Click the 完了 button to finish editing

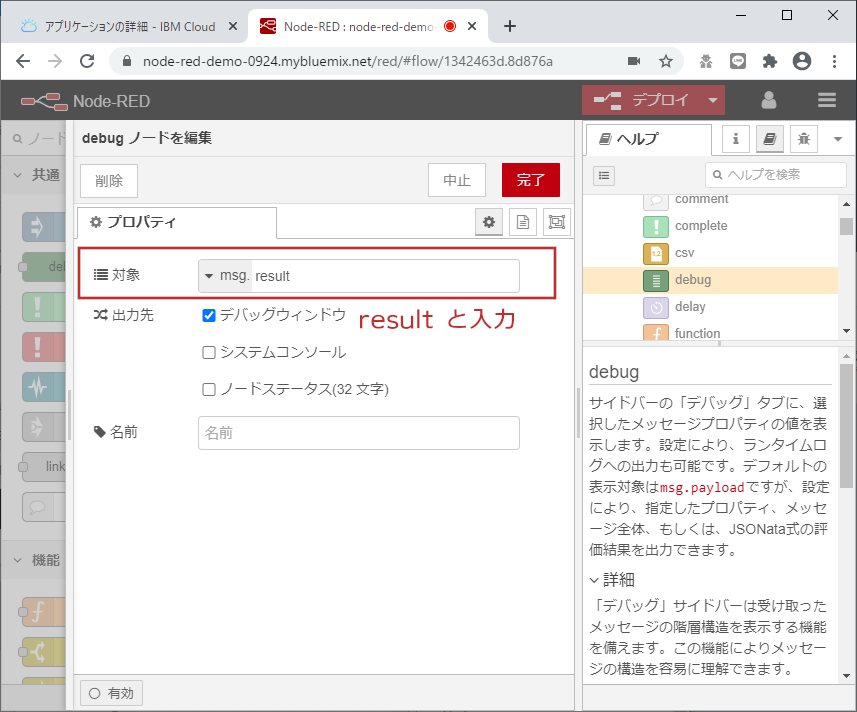tap(530, 180)
